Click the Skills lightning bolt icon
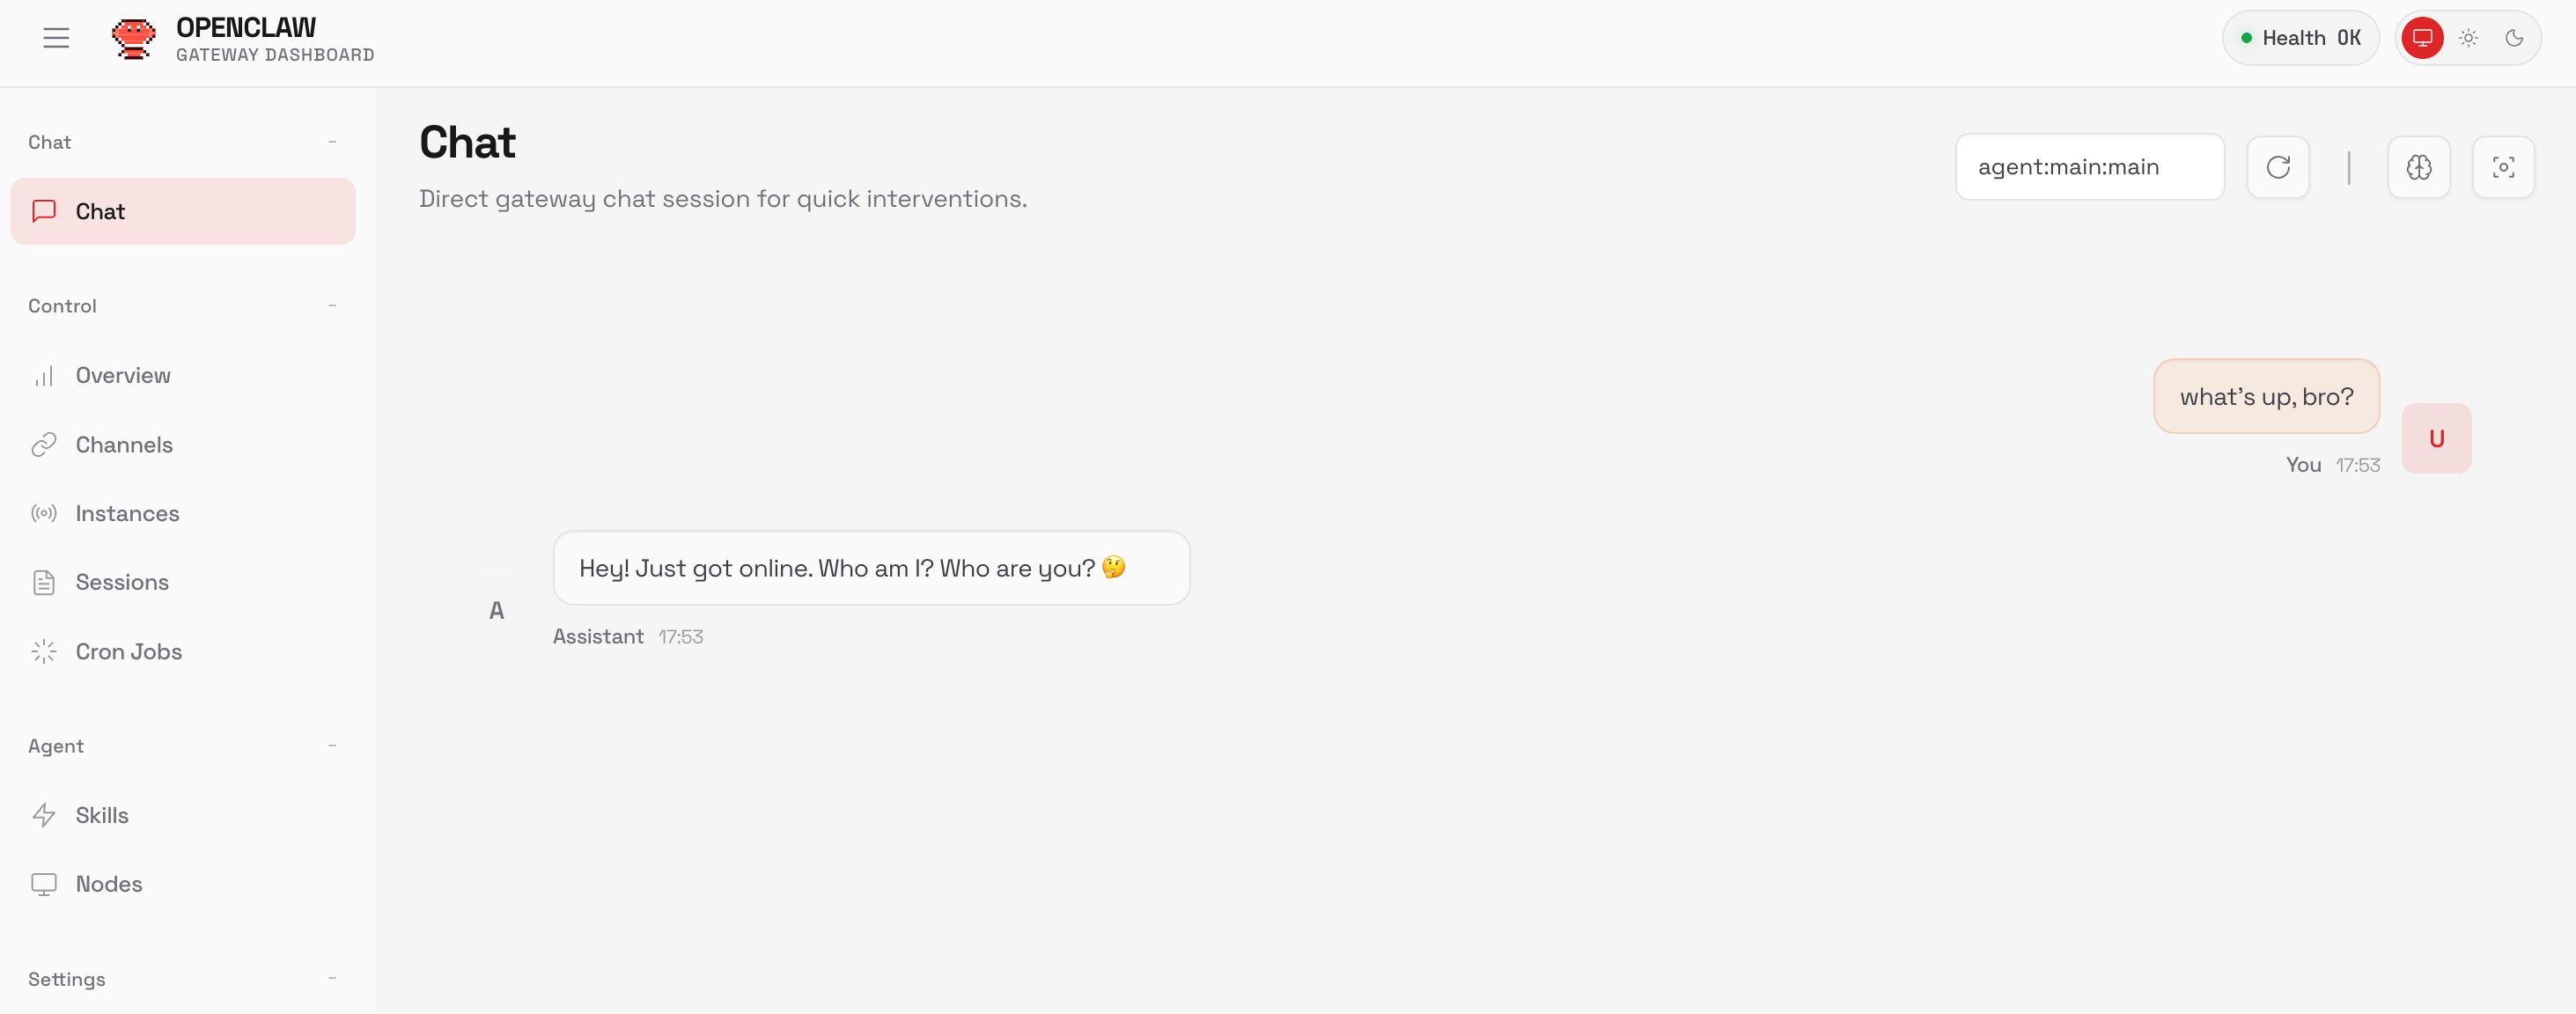 44,816
